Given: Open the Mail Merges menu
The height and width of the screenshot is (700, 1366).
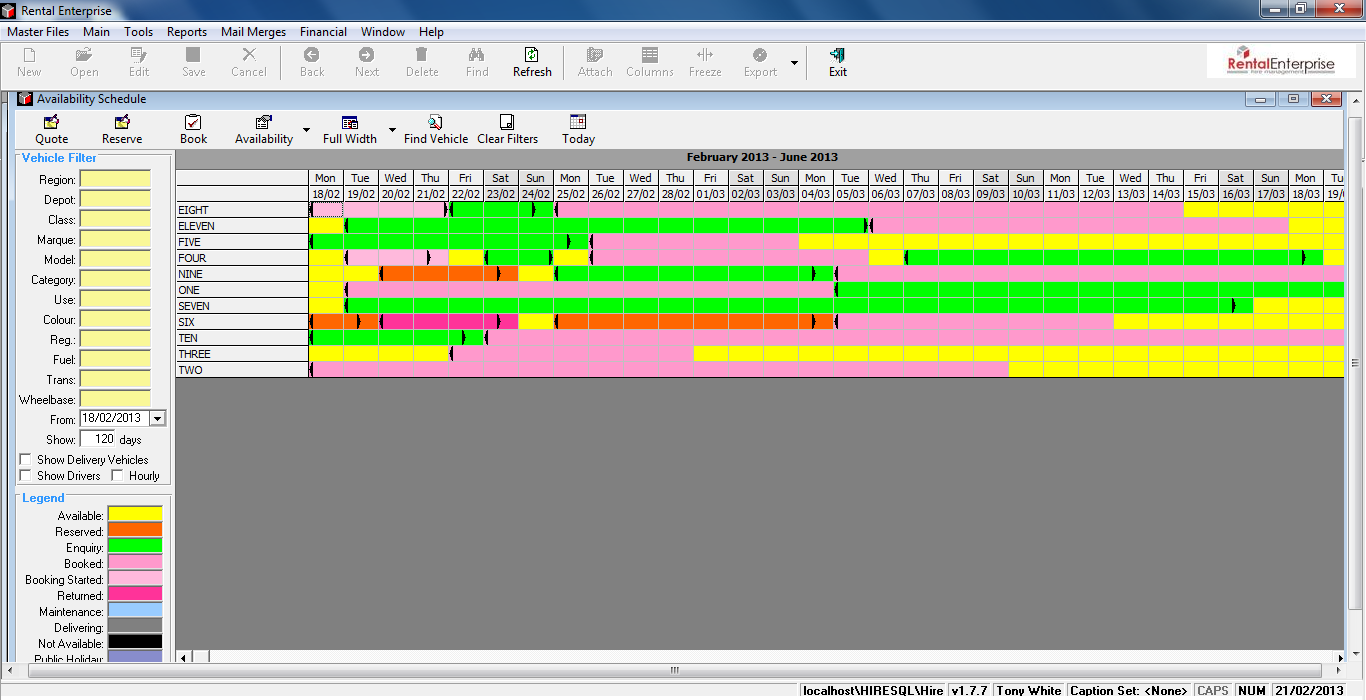Looking at the screenshot, I should 254,32.
